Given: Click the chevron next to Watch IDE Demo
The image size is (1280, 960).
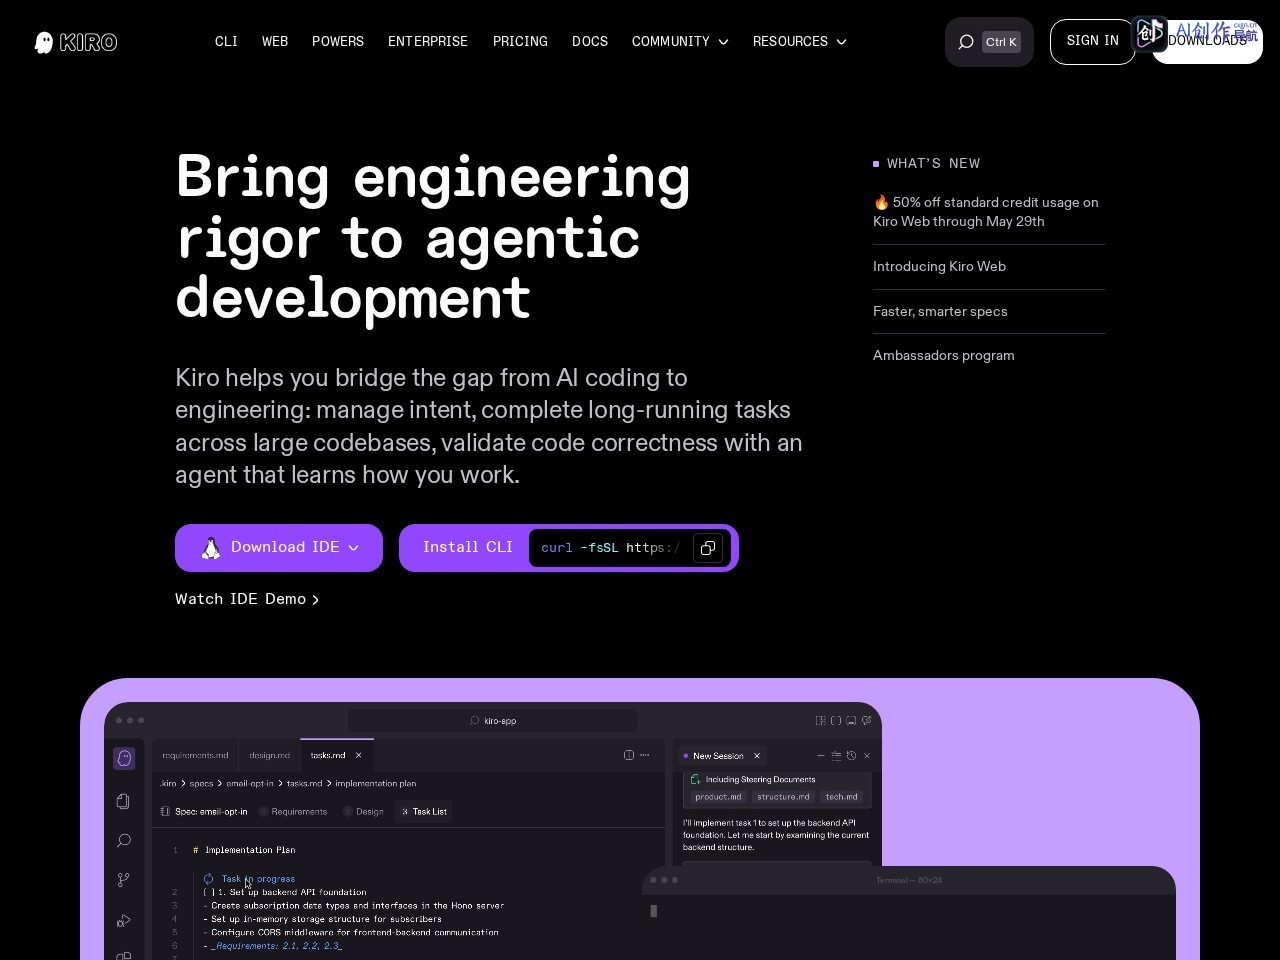Looking at the screenshot, I should pos(315,600).
